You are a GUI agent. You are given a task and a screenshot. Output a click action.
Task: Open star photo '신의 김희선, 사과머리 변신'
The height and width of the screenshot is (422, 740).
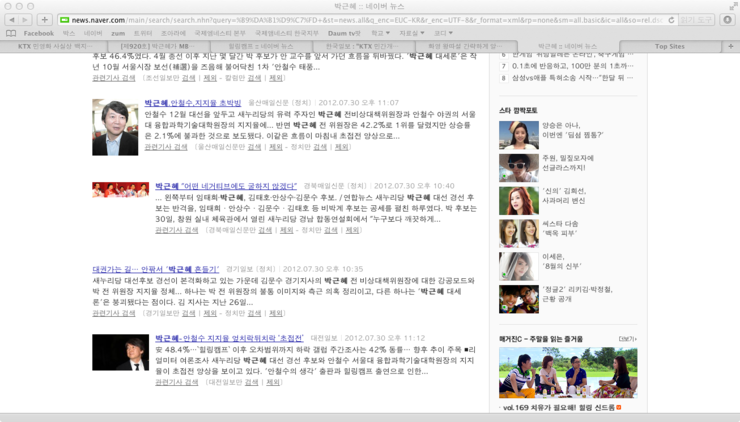click(x=518, y=200)
